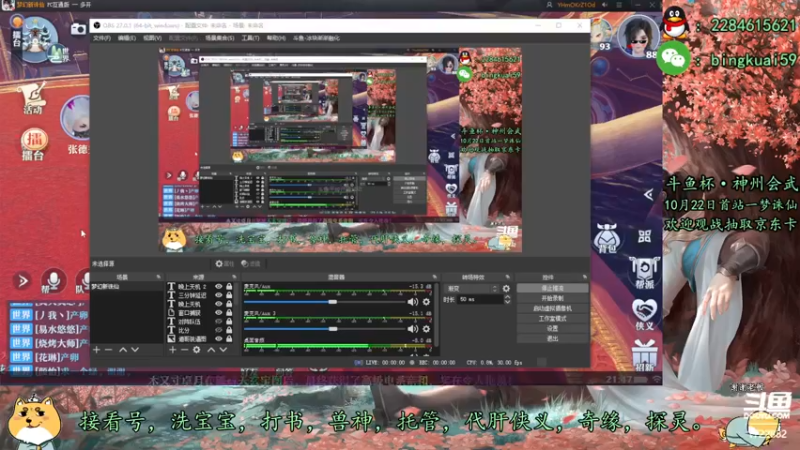Remove the selected source with the minus under 来源

tap(184, 350)
